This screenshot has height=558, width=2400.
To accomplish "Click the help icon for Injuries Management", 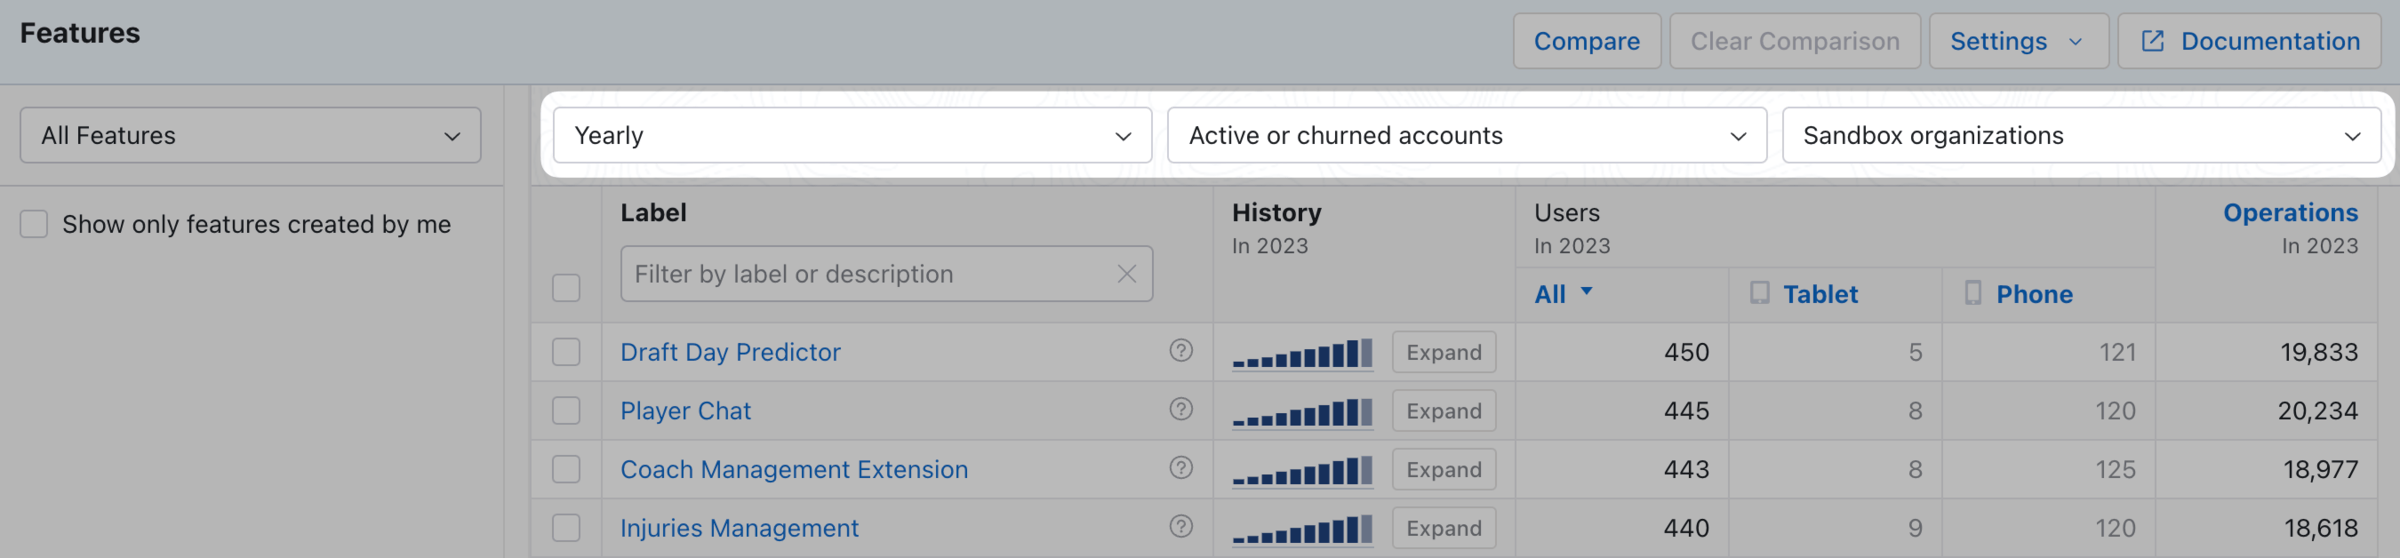I will point(1181,526).
